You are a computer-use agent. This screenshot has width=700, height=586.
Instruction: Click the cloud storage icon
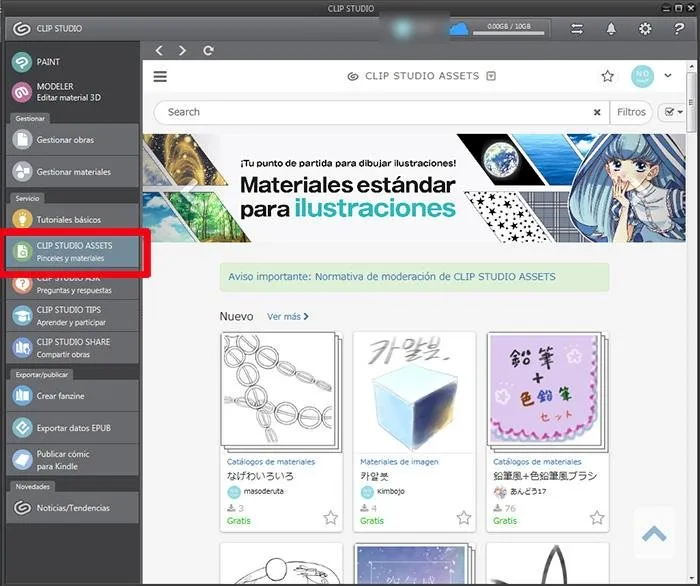tap(458, 29)
